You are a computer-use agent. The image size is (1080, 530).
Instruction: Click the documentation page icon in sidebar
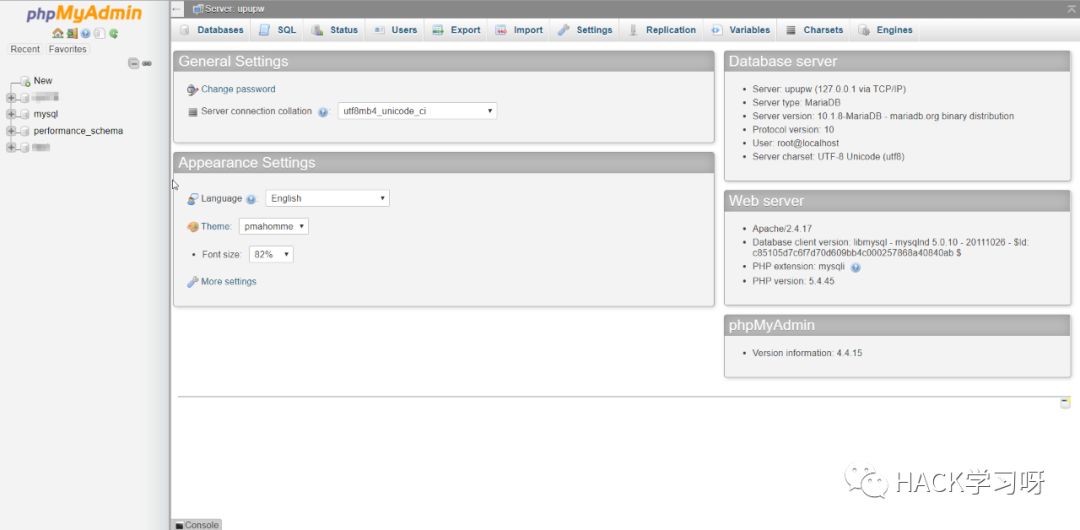coord(99,33)
